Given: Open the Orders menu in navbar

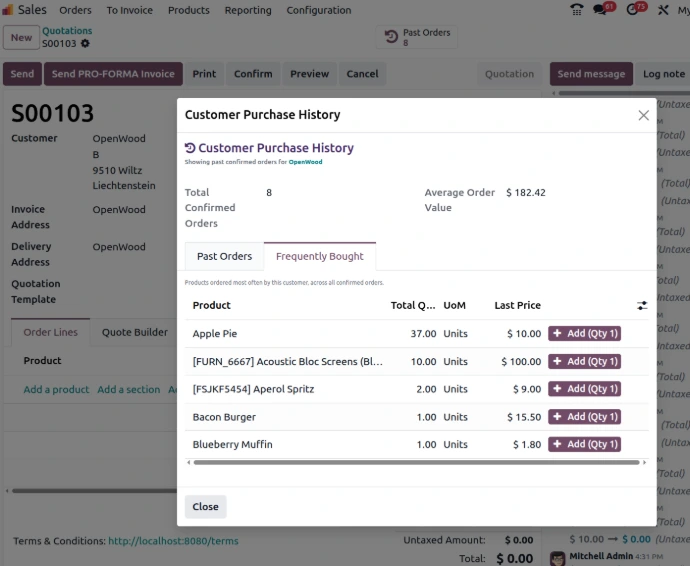Looking at the screenshot, I should coord(75,10).
